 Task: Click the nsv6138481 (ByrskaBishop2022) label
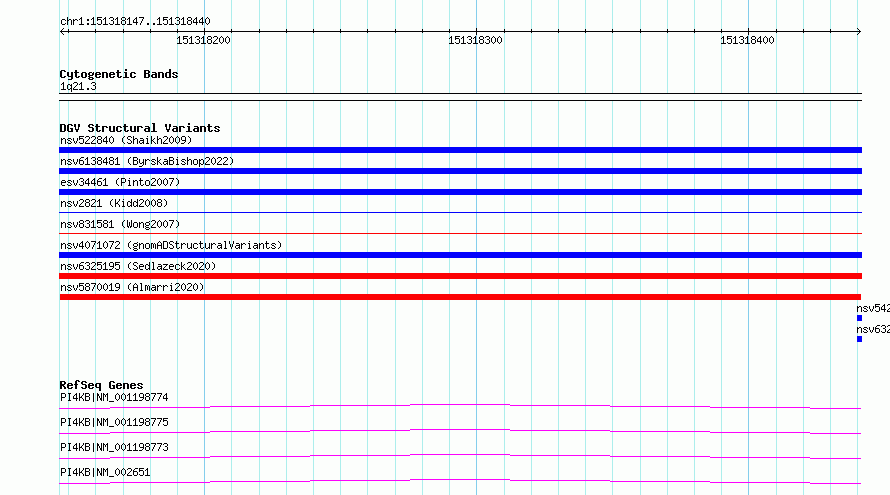click(x=147, y=161)
